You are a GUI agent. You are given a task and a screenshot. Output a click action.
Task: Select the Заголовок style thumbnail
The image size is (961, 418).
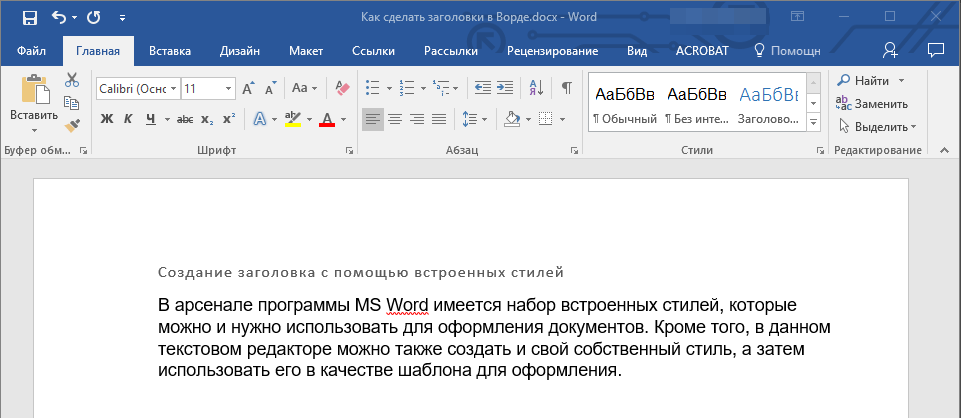click(x=768, y=103)
